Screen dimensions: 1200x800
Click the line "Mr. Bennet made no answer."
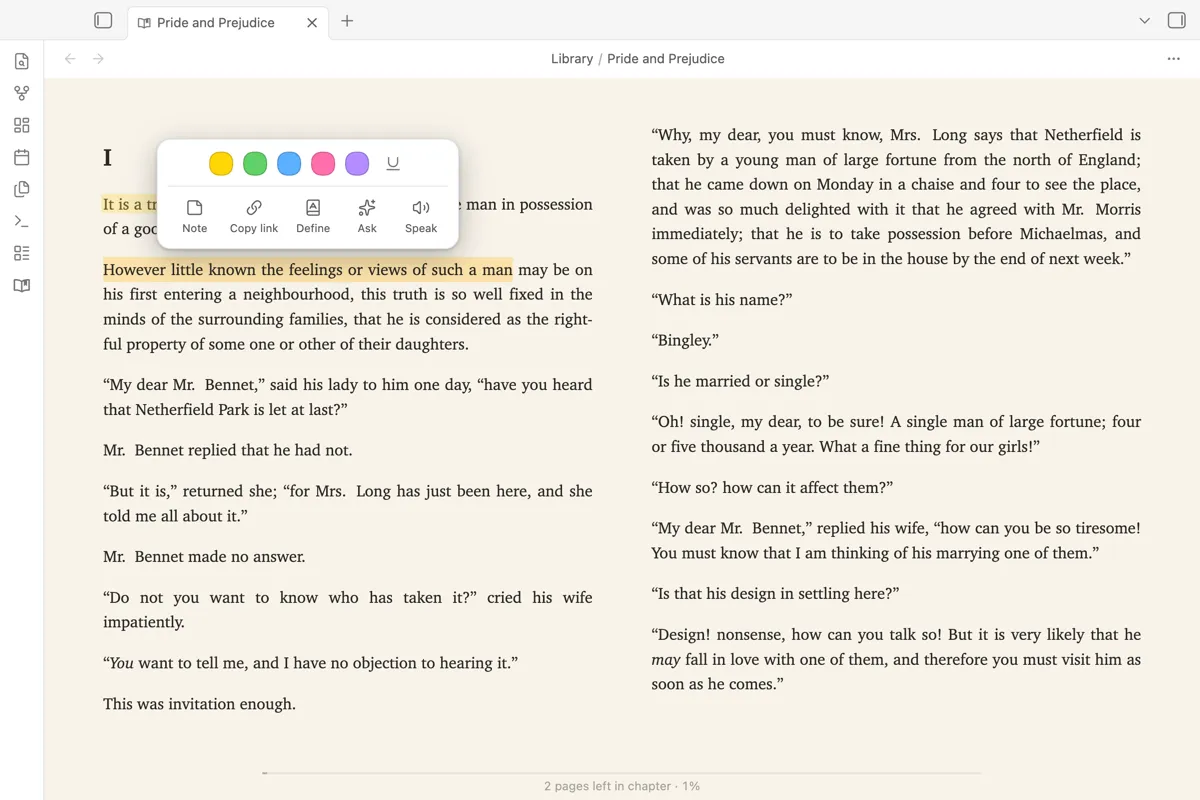204,557
